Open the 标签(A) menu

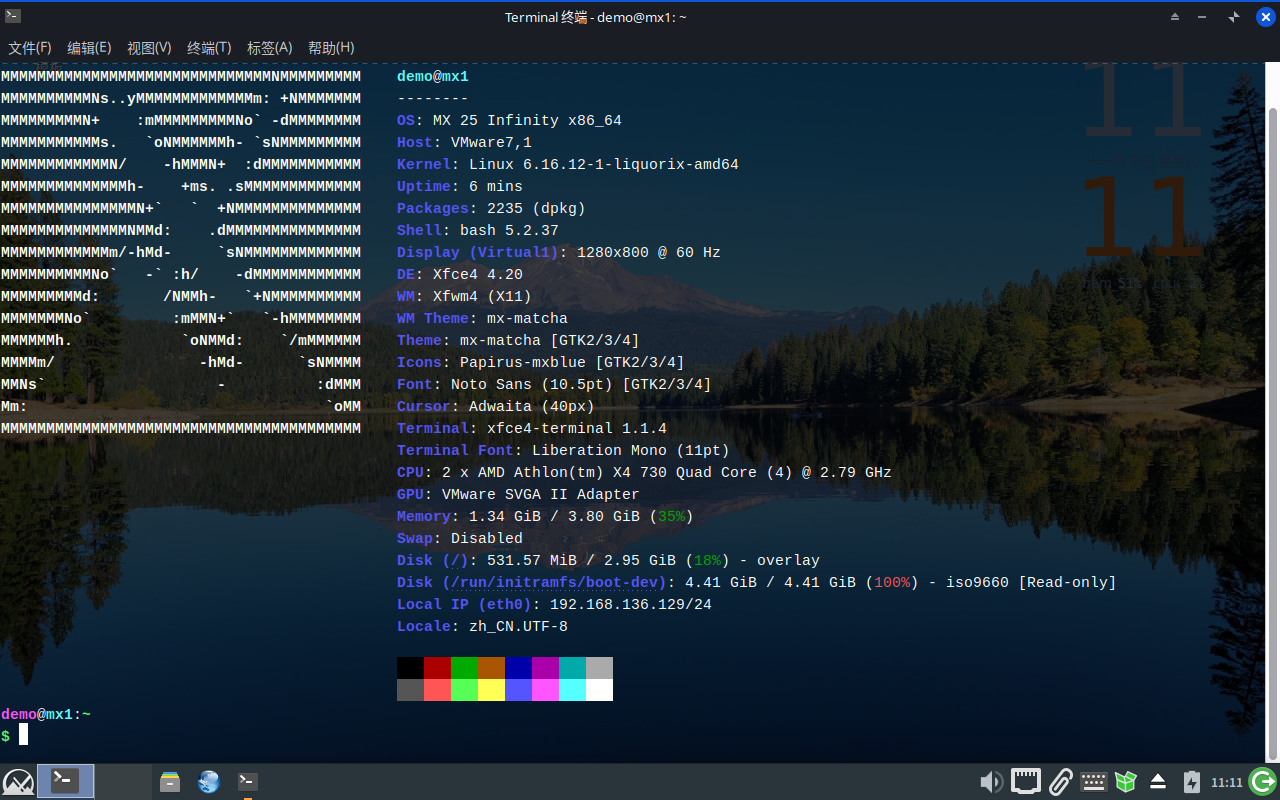tap(269, 48)
